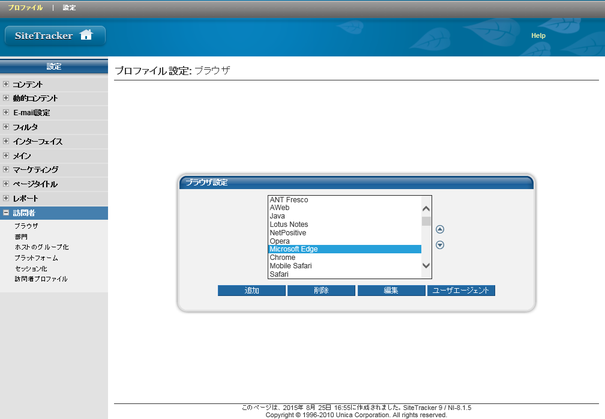Click the SiteTracker logo text
The height and width of the screenshot is (419, 605).
44,35
